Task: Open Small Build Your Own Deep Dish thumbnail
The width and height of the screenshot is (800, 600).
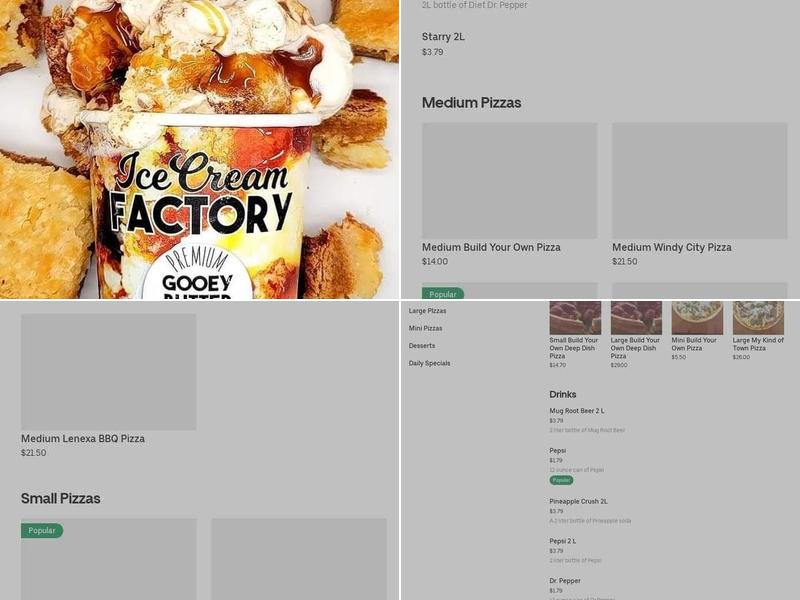Action: 575,318
